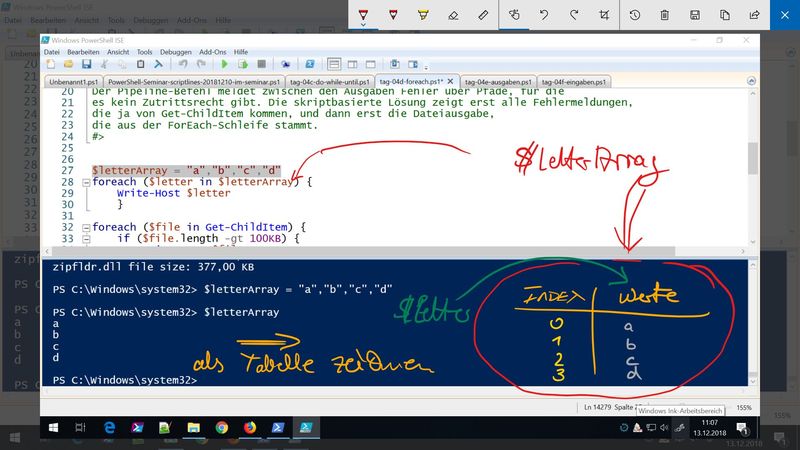Viewport: 800px width, 450px height.
Task: Click the 155% zoom value in status bar
Action: 744,408
